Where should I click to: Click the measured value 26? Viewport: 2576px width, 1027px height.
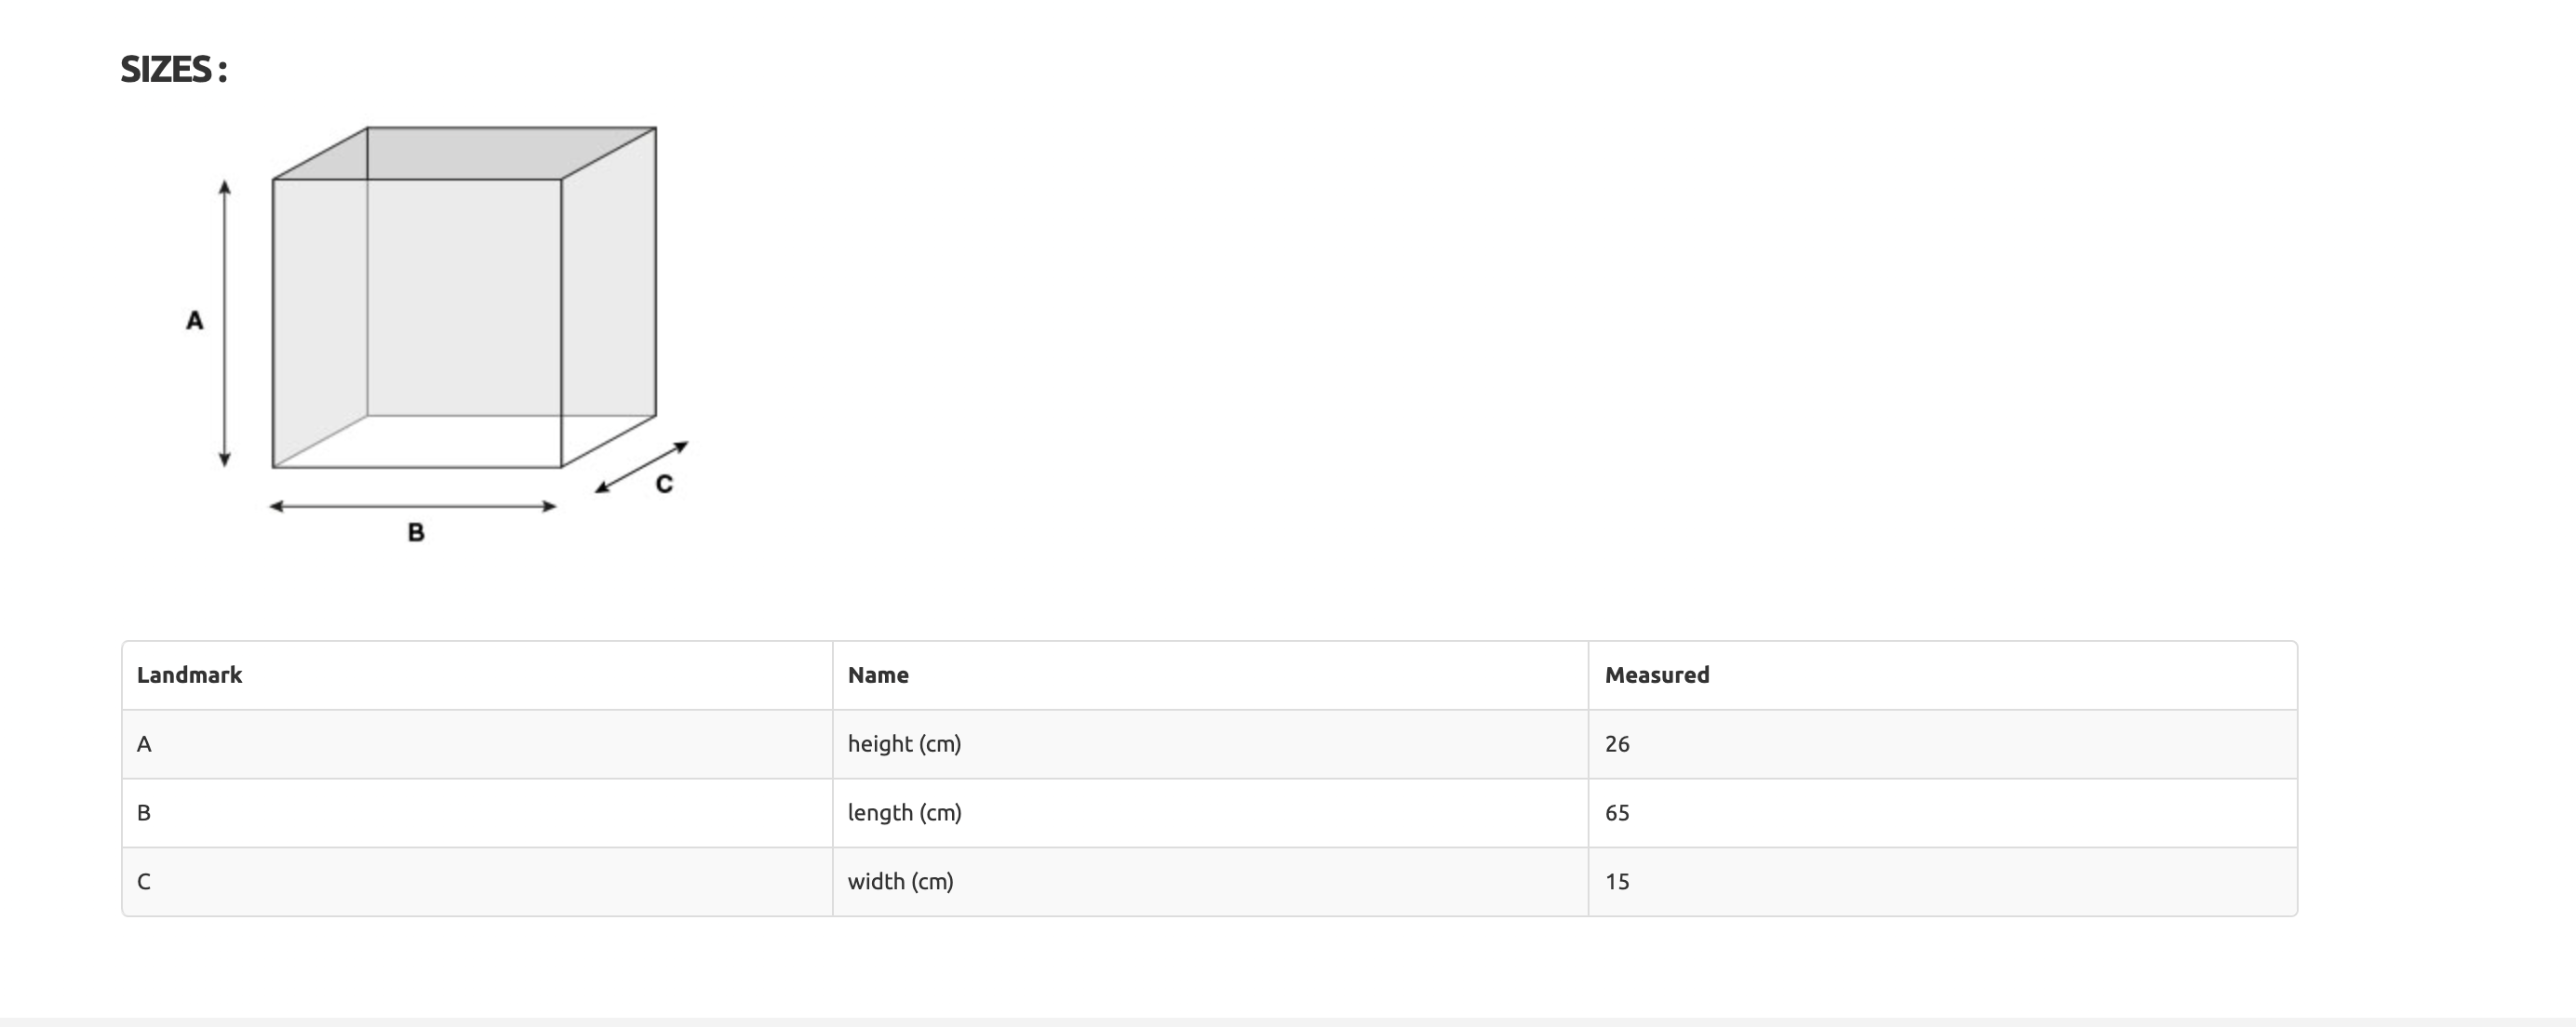click(1617, 744)
